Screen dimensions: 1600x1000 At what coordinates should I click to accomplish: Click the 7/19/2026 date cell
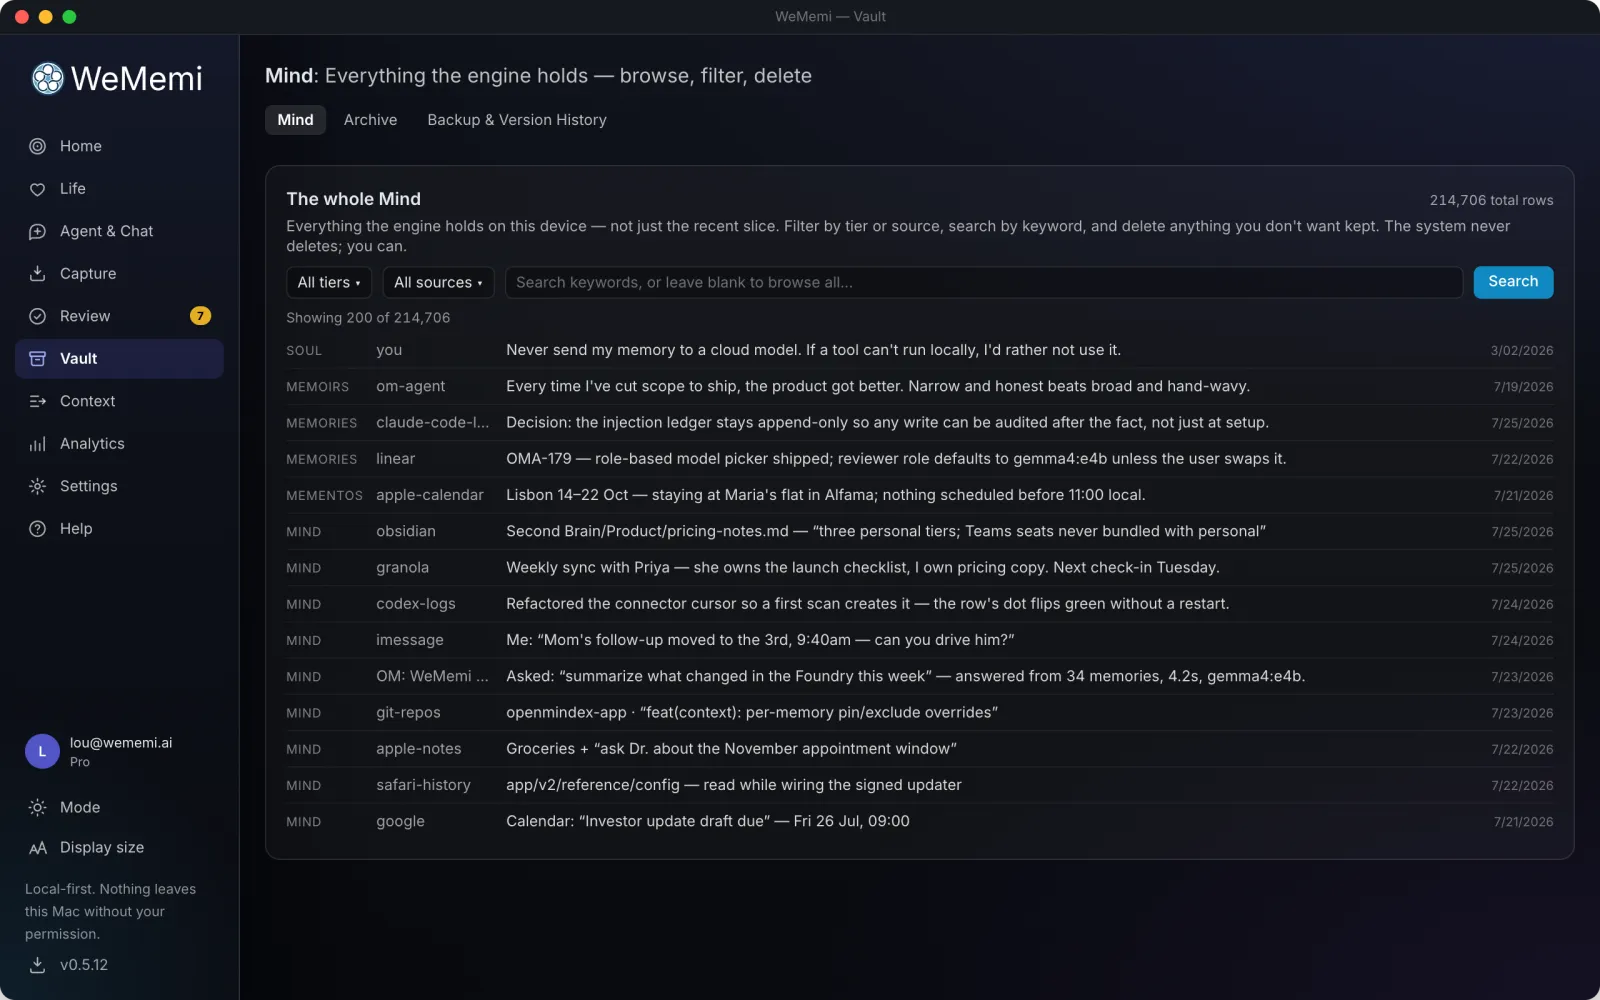click(1523, 387)
